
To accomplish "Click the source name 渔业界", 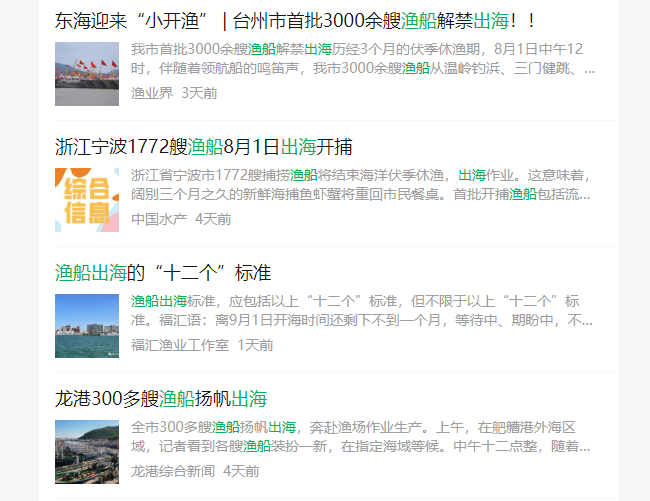I will 151,93.
